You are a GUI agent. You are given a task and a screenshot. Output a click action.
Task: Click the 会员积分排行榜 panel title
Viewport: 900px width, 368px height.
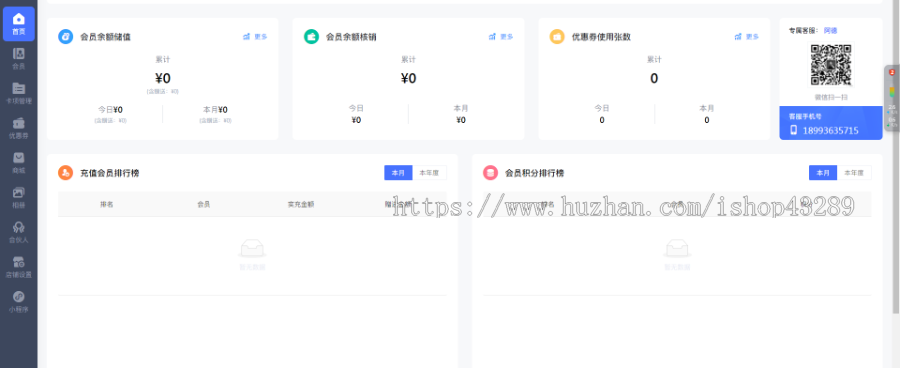[534, 173]
